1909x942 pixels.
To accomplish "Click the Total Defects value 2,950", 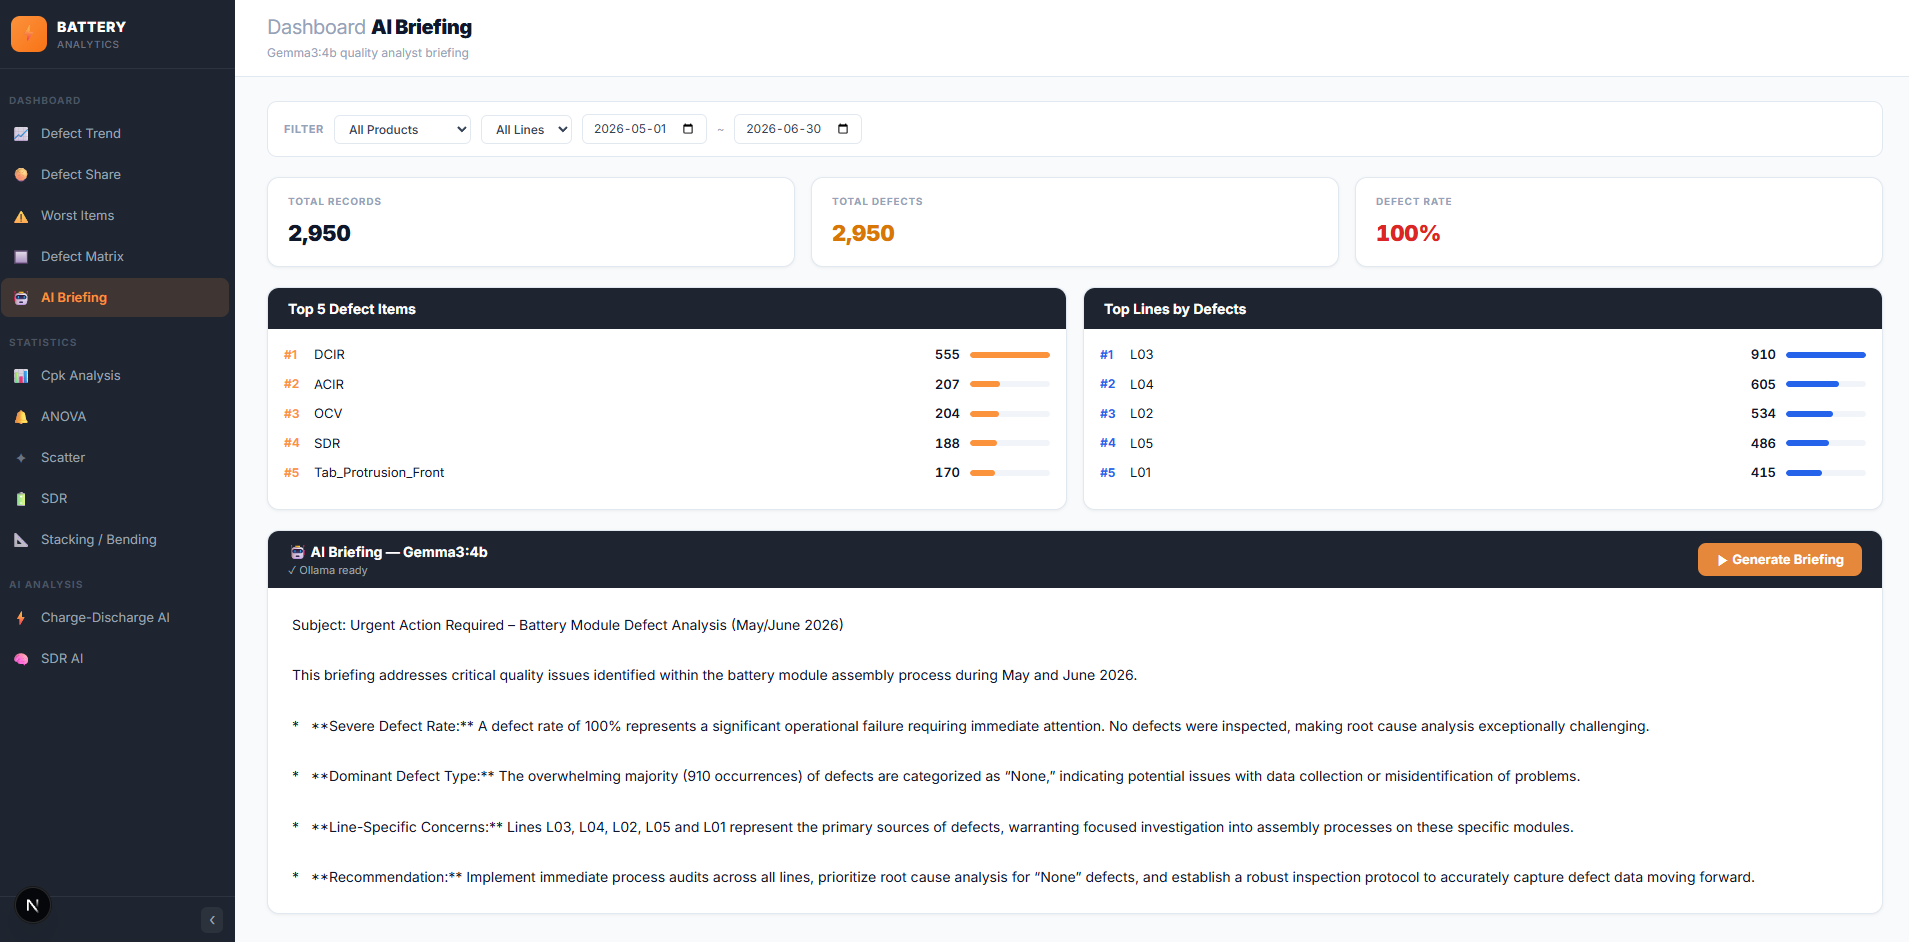I will pyautogui.click(x=863, y=233).
